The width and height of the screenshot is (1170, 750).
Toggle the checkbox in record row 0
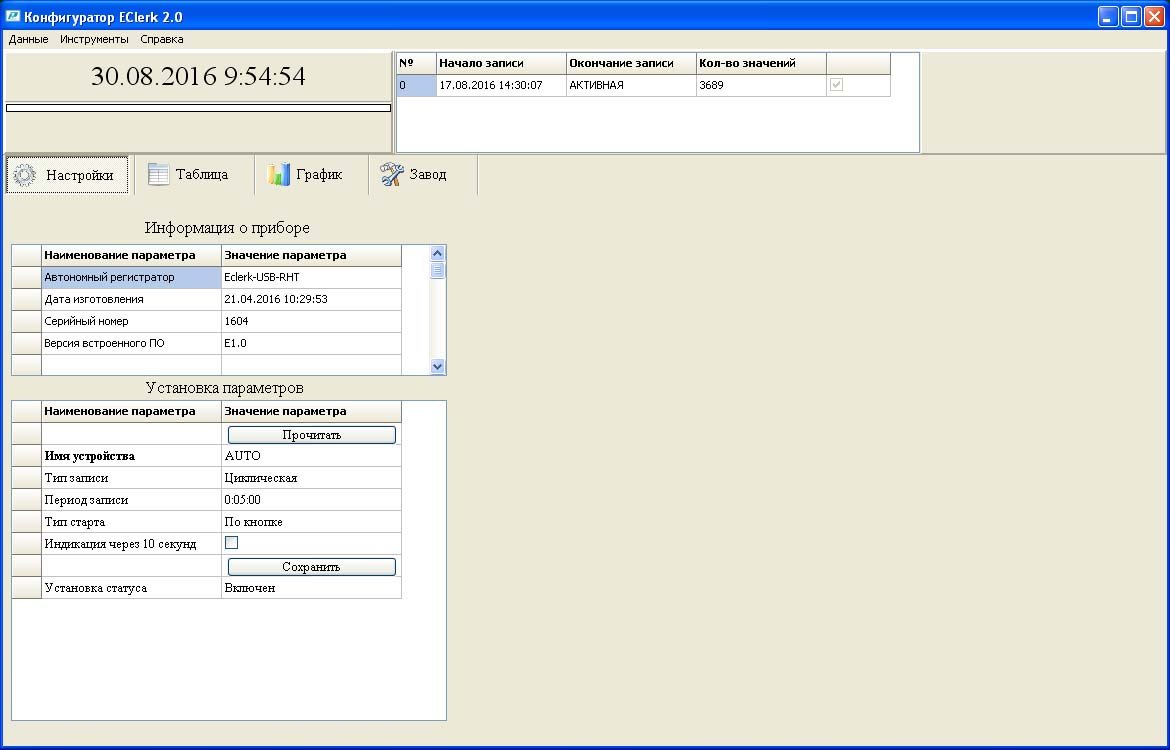tap(837, 86)
